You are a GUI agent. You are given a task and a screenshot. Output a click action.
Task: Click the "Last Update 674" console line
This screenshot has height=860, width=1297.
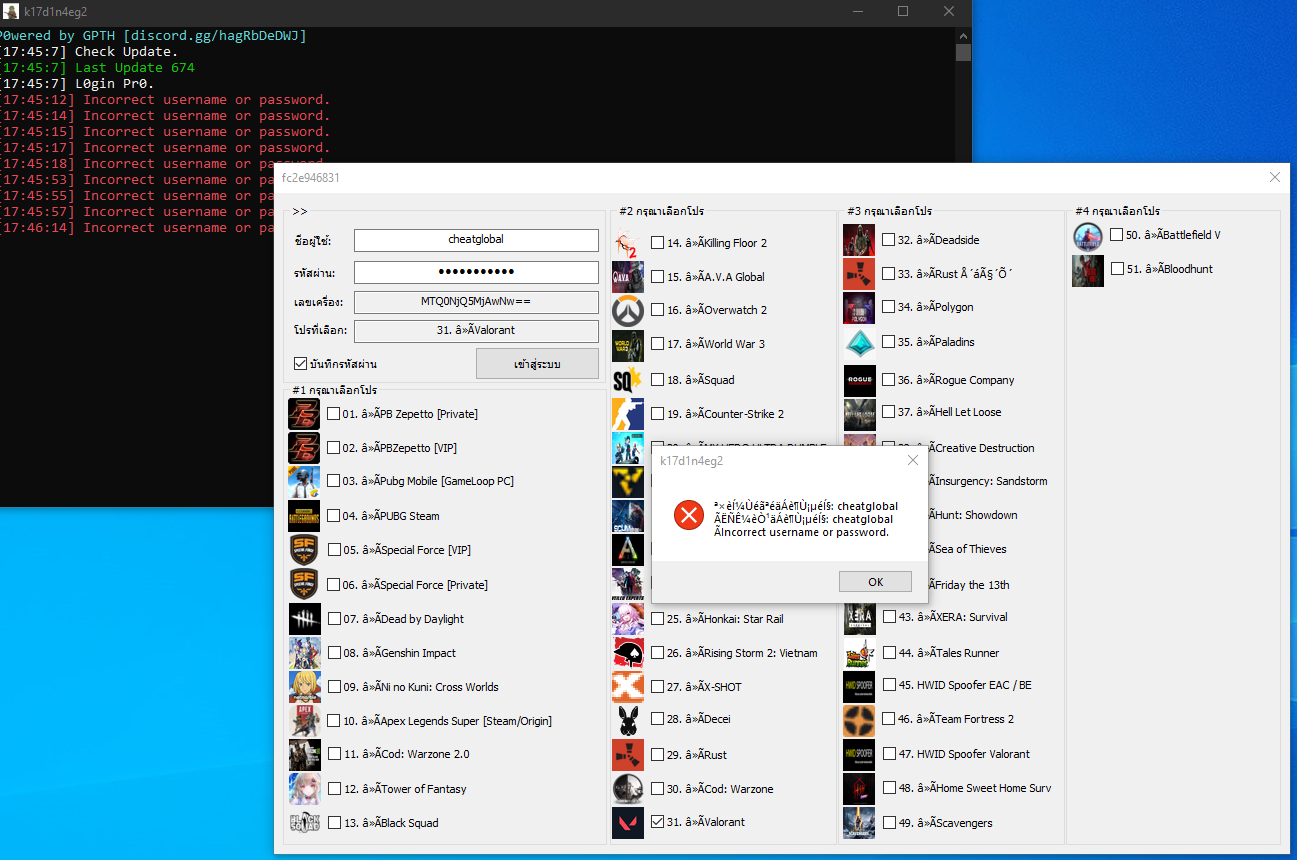pos(135,68)
